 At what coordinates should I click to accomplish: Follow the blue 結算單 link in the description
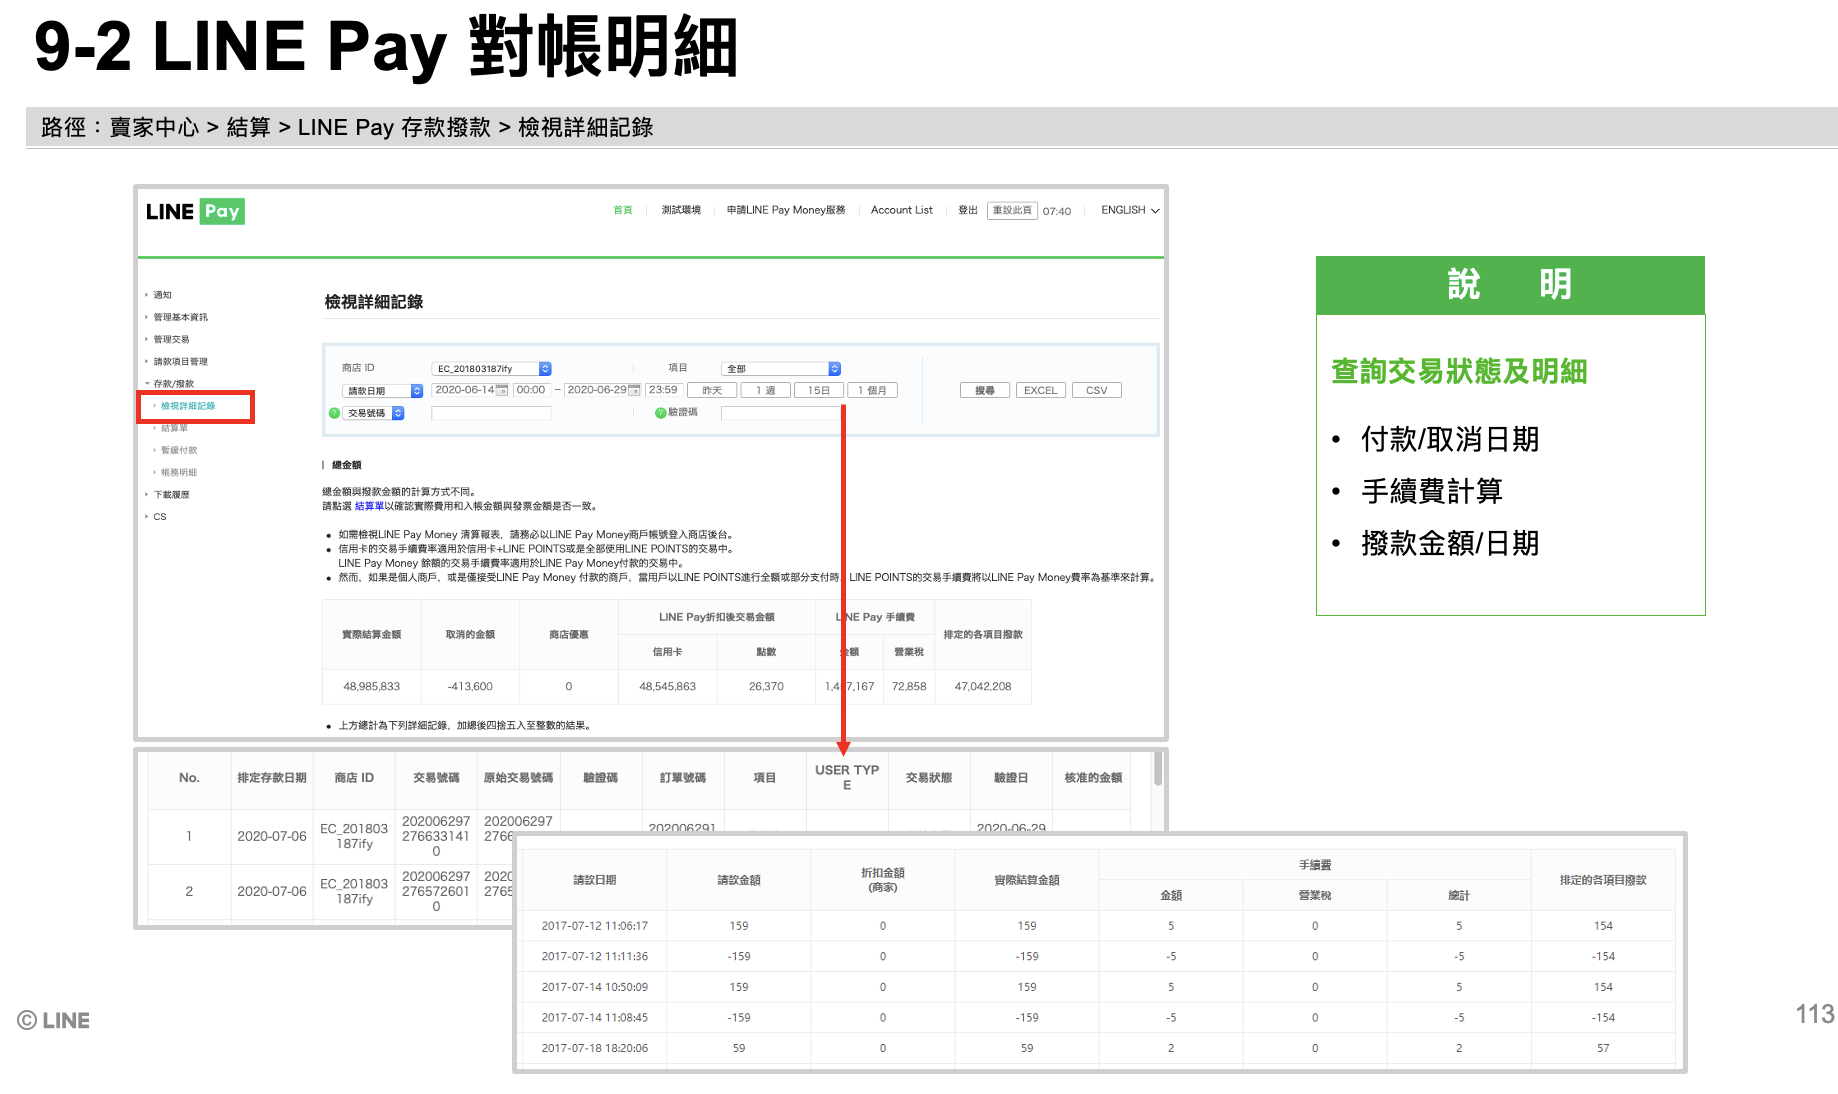[x=369, y=506]
